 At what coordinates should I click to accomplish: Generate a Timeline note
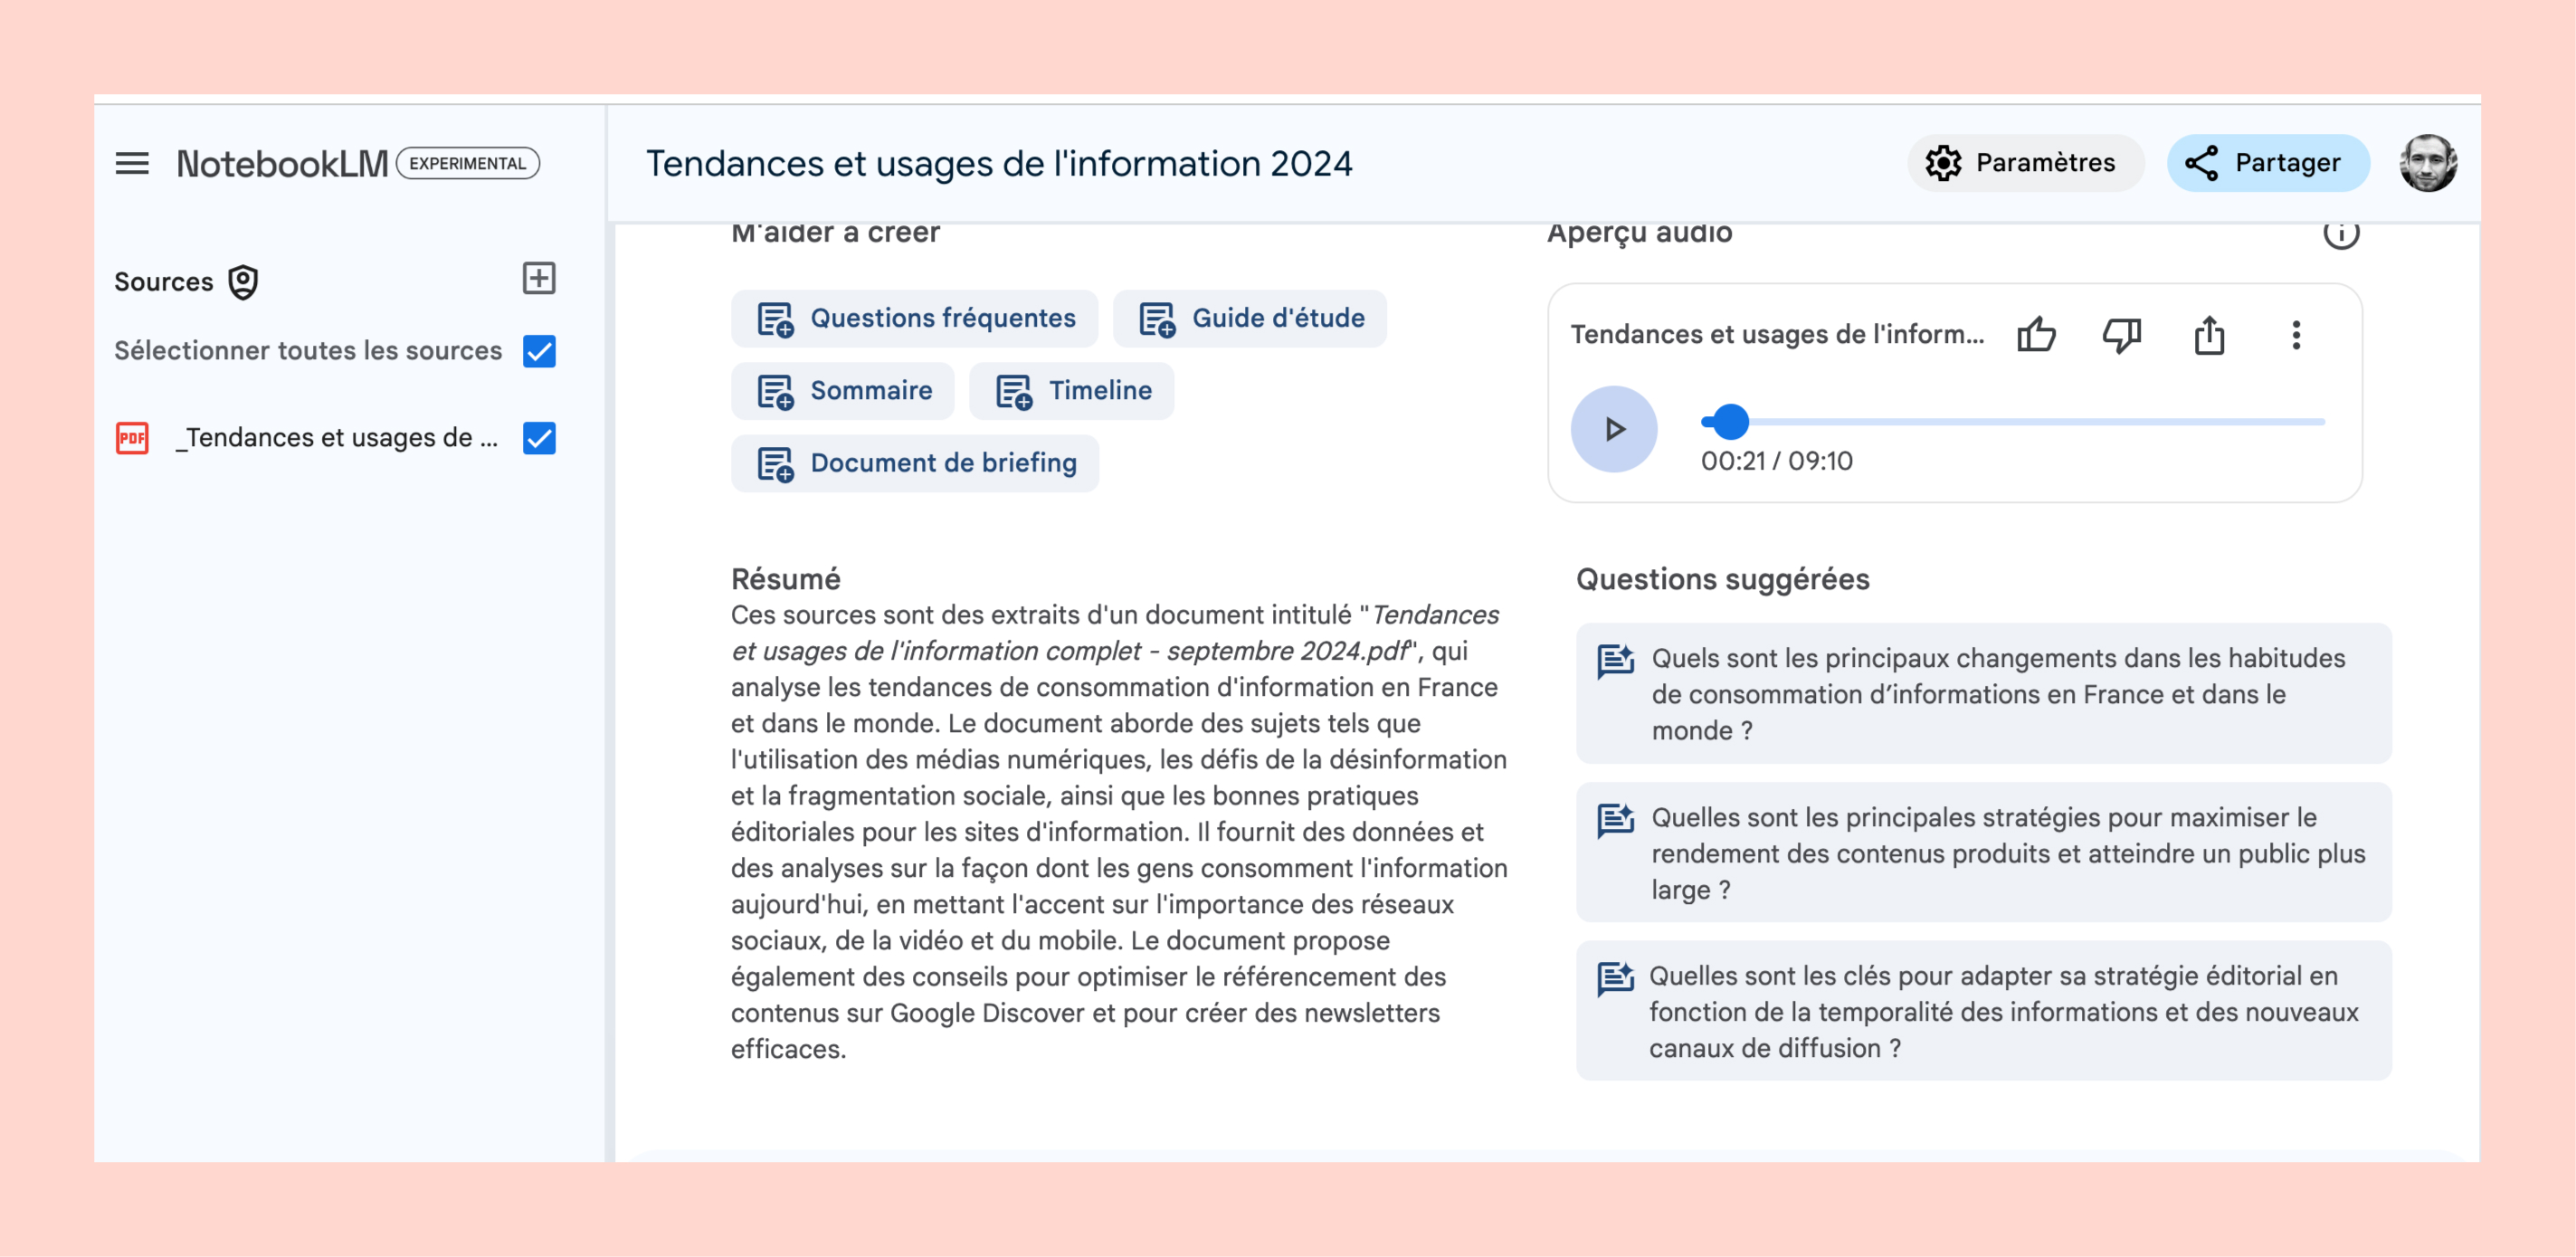click(1072, 390)
